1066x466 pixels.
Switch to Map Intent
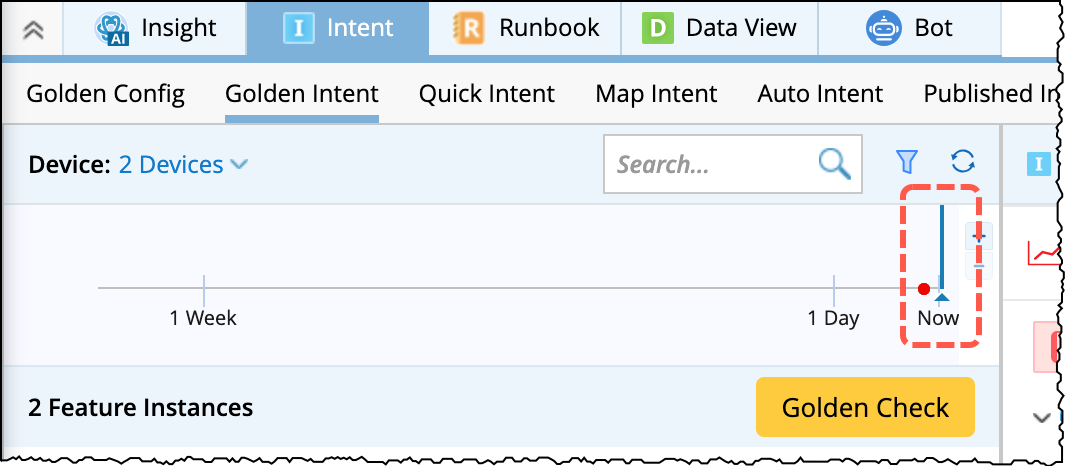(x=656, y=94)
